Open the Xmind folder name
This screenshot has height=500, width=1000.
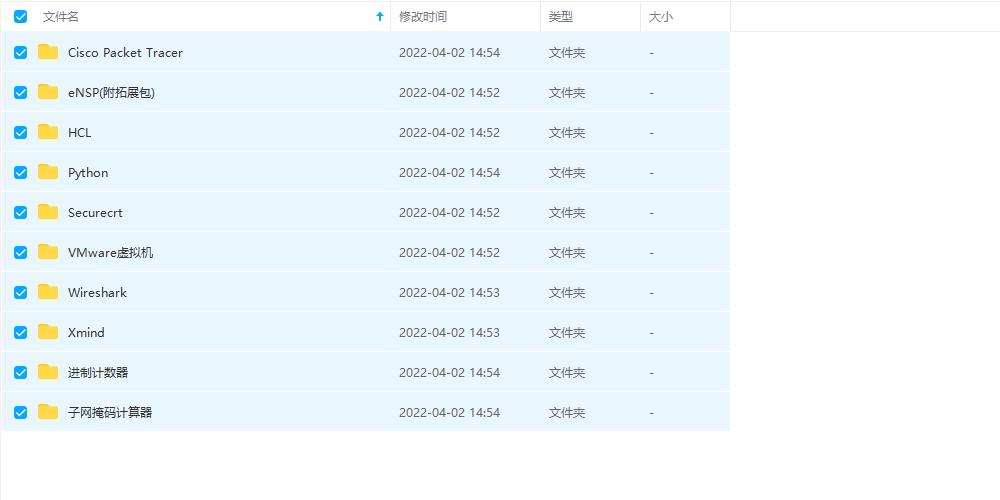(86, 333)
